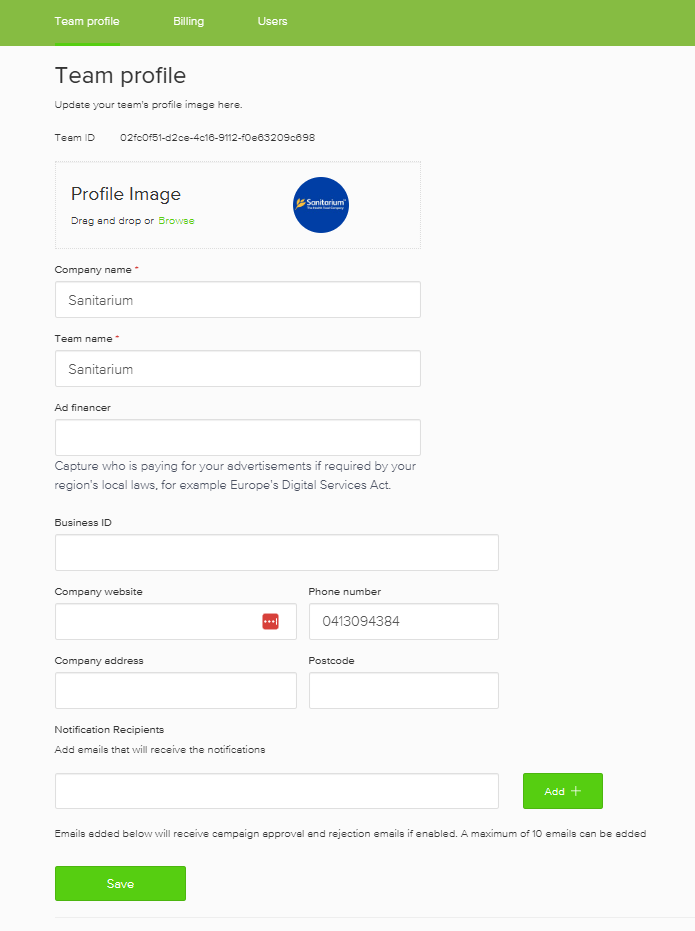Click the Business ID input field
This screenshot has height=931, width=695.
click(x=276, y=553)
